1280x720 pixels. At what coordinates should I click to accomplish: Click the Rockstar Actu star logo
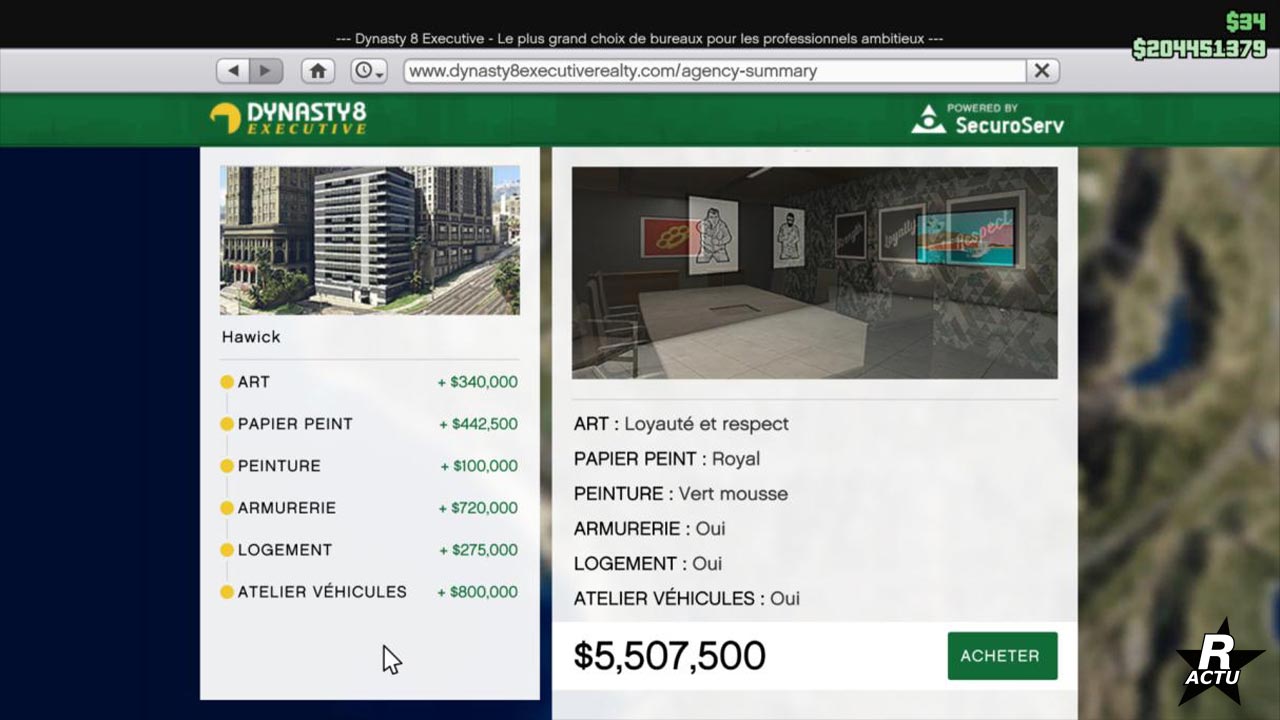coord(1219,663)
